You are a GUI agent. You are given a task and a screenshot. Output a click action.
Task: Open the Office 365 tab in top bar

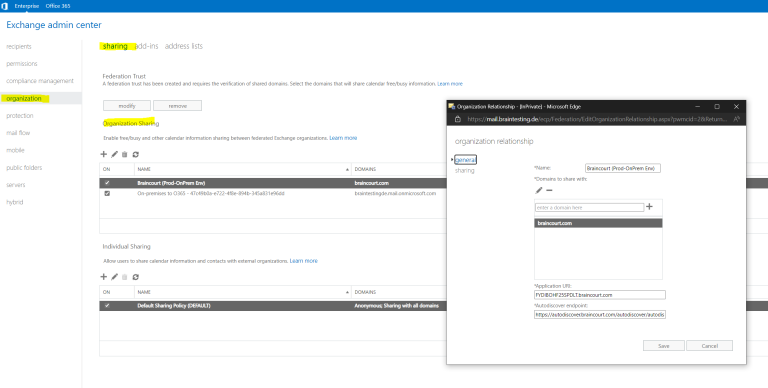pos(58,6)
